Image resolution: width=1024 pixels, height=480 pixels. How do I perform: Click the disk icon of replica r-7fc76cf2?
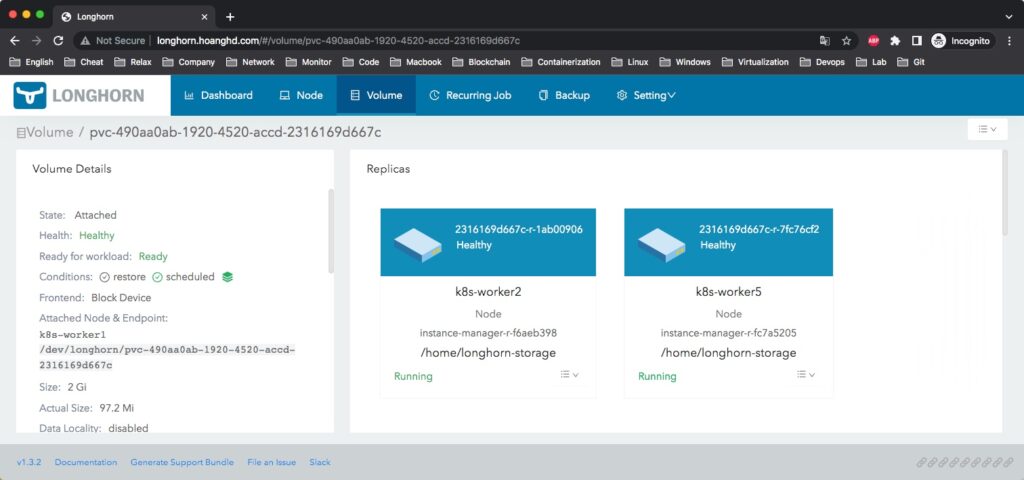pos(662,244)
